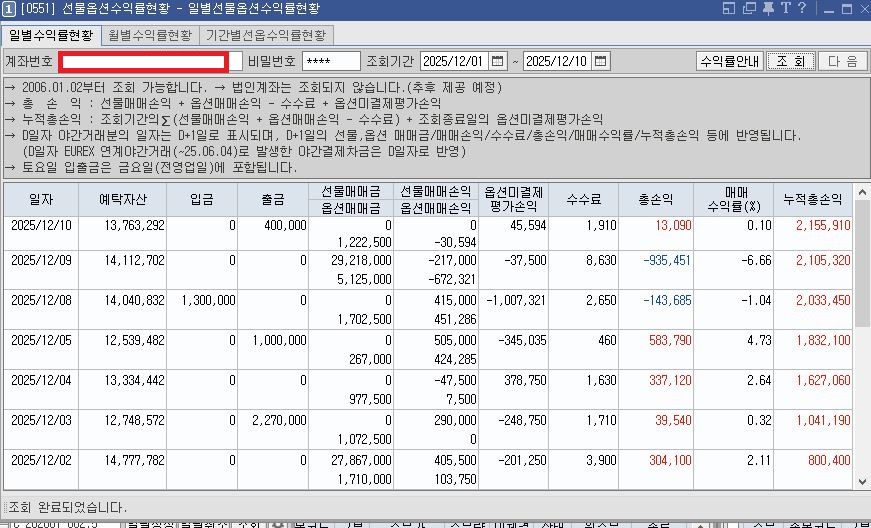Screen dimensions: 871x528
Task: Switch to 일별수익률현황 tab
Action: pos(51,35)
